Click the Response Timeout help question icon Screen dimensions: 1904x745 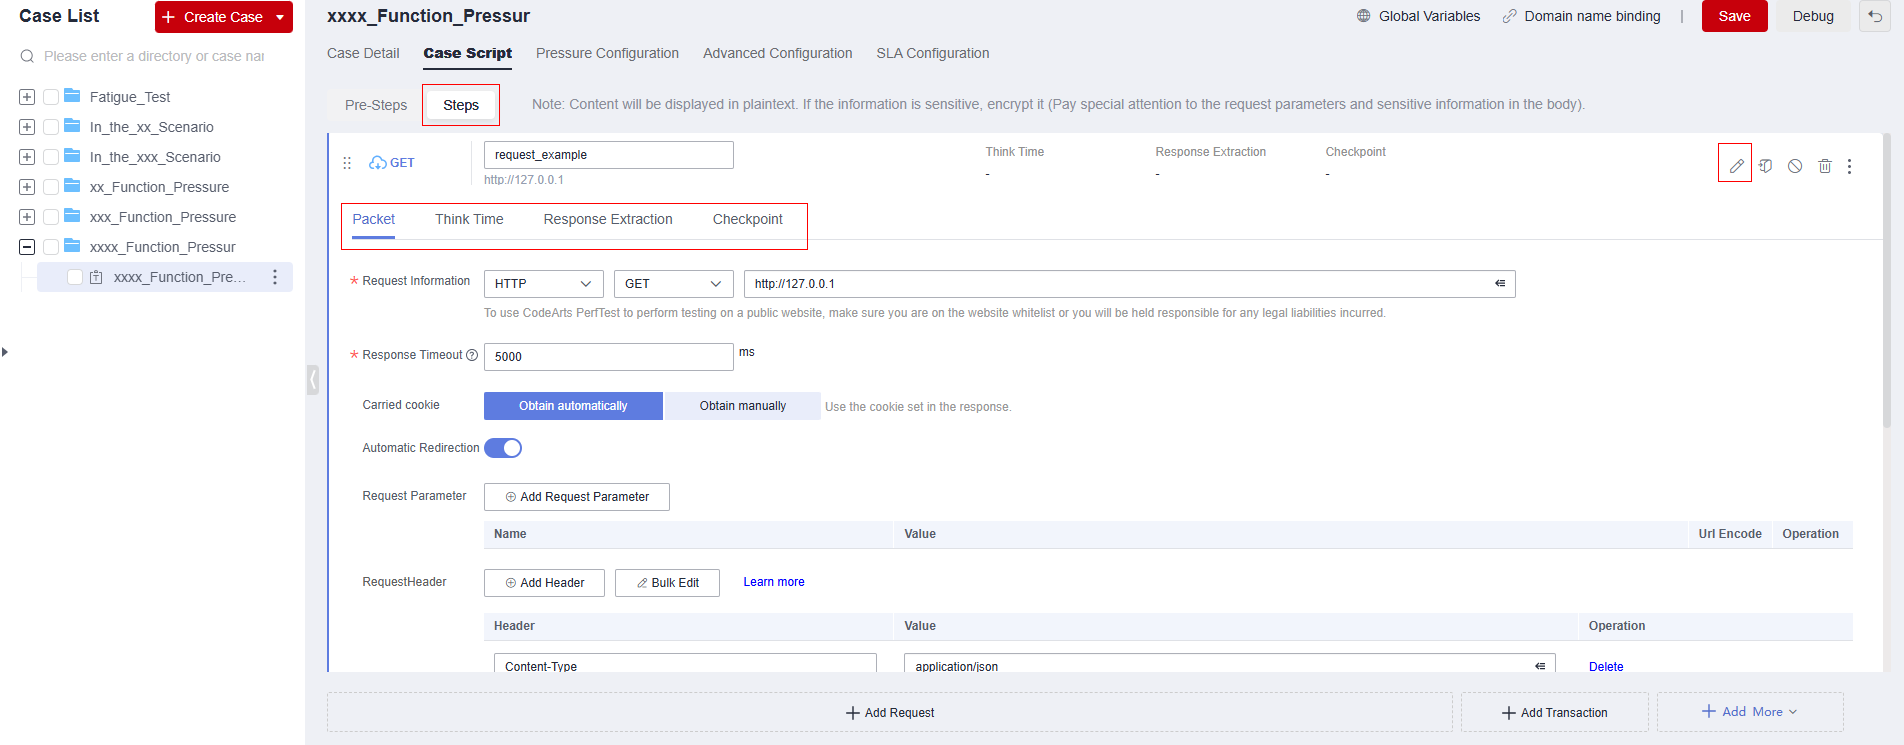click(472, 355)
